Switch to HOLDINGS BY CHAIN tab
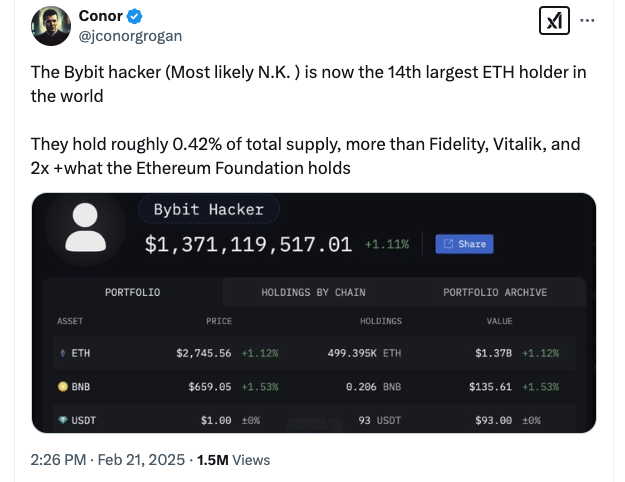625x482 pixels. coord(313,292)
